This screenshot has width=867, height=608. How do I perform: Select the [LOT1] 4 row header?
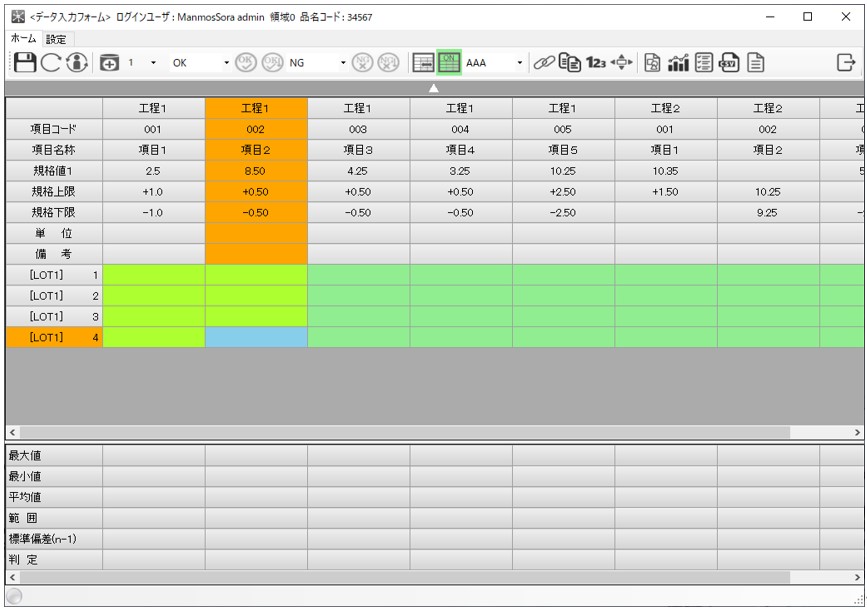coord(54,338)
